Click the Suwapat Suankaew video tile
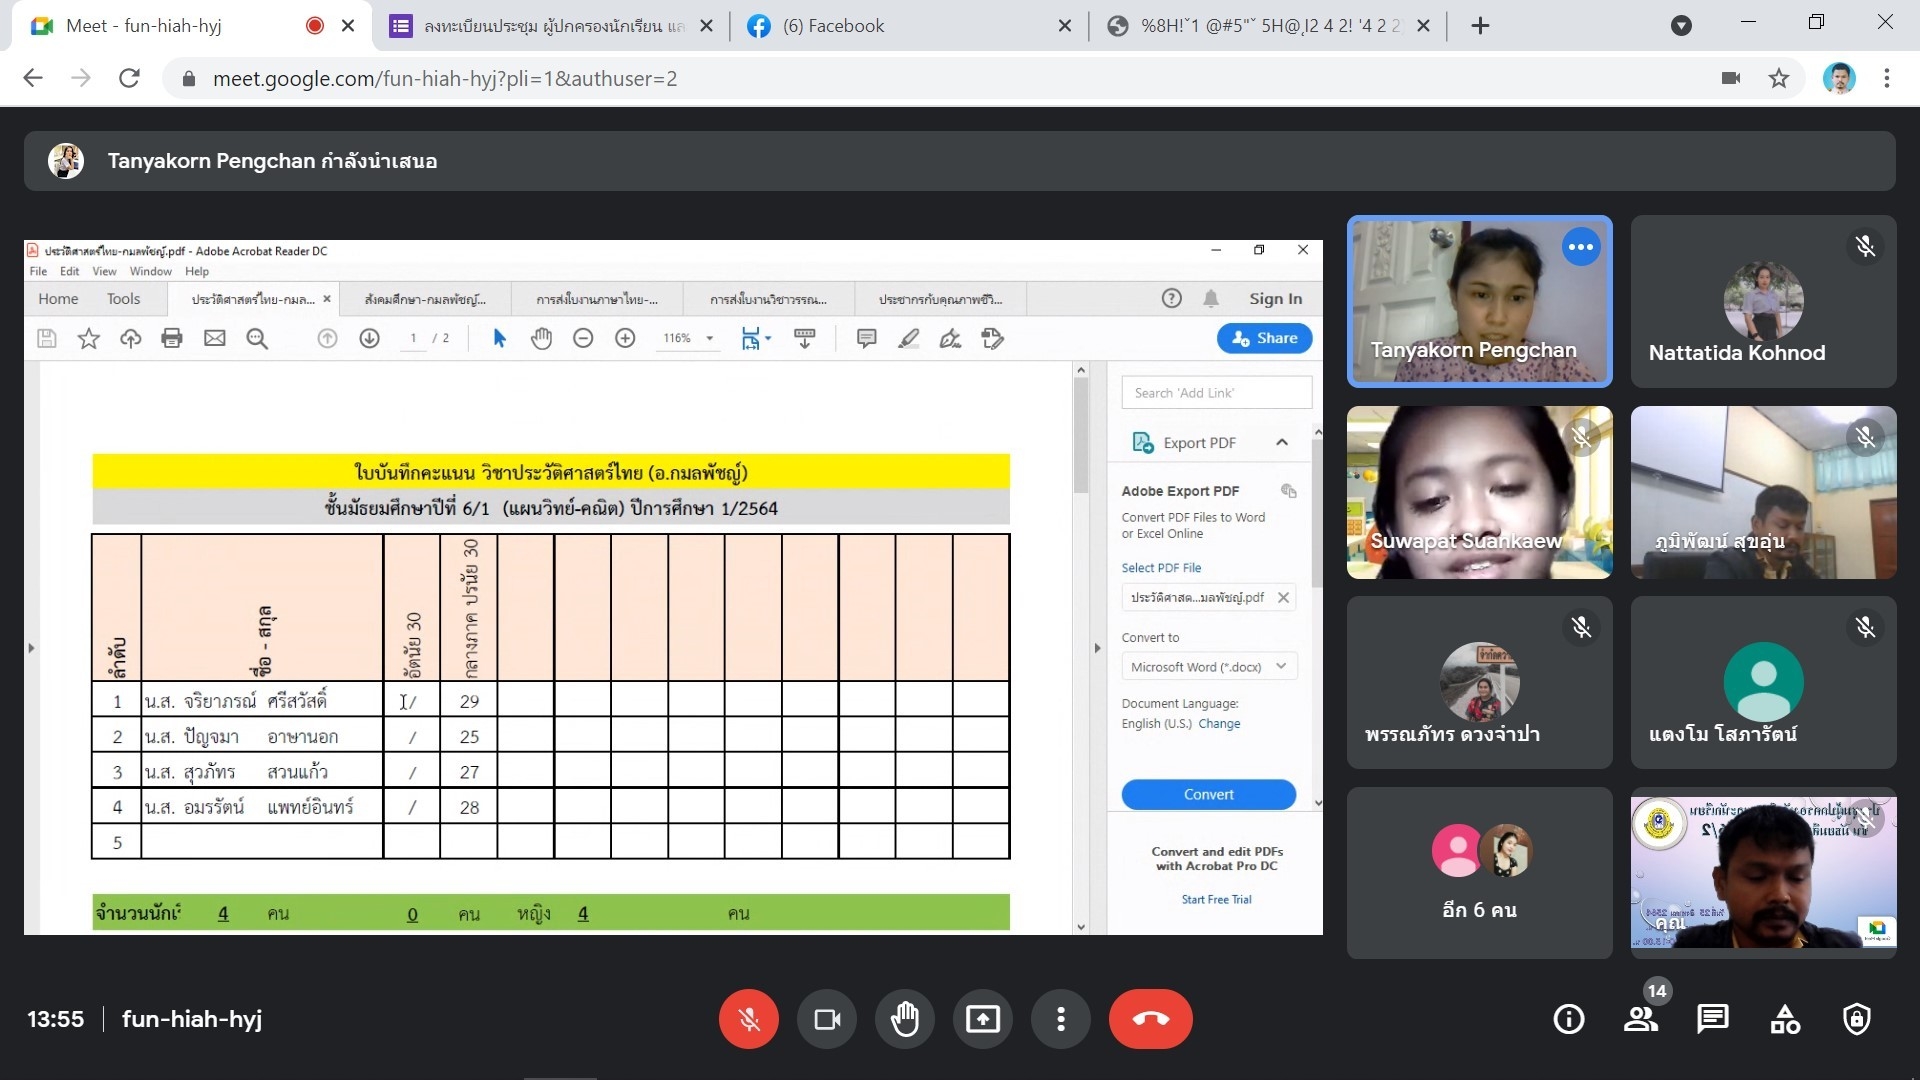 coord(1478,492)
